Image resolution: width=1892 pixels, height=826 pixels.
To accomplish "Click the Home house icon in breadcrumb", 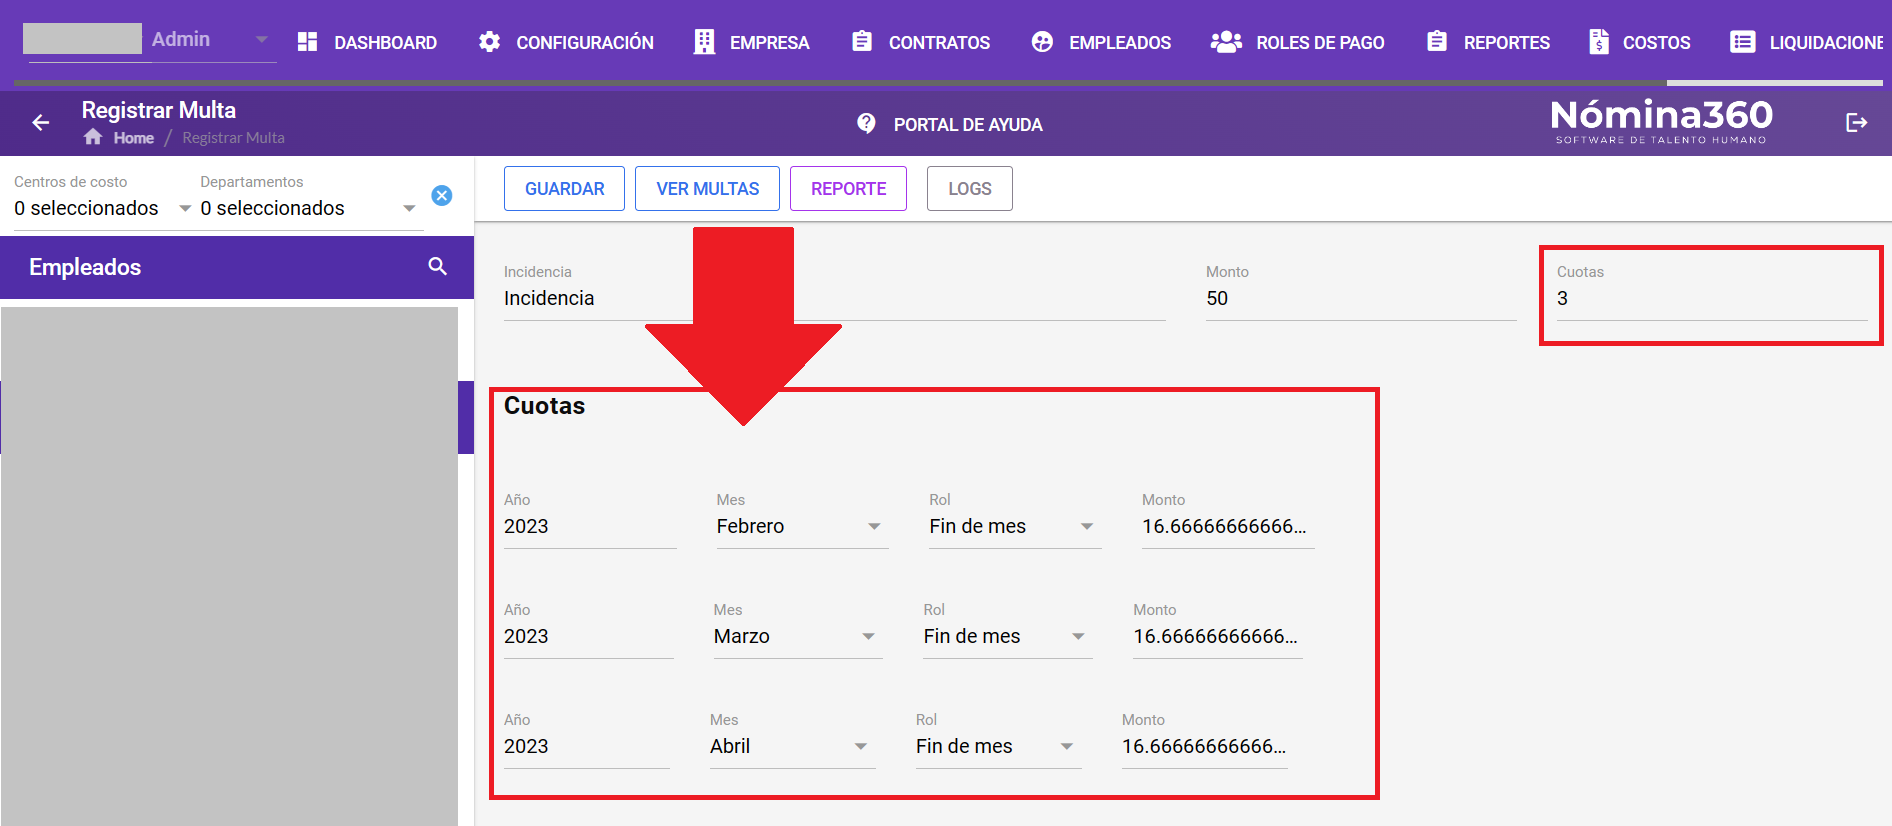I will coord(93,137).
